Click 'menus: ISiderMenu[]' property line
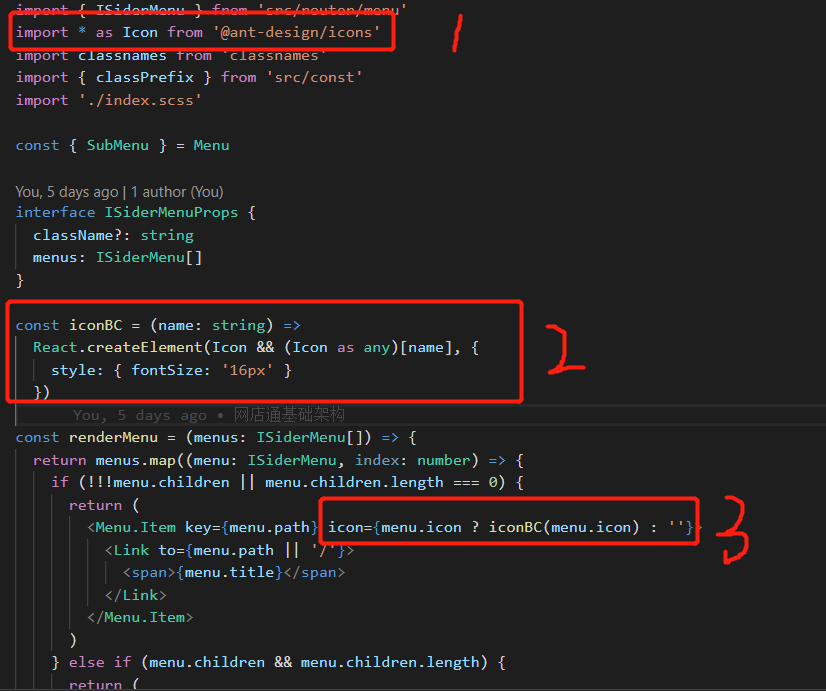The width and height of the screenshot is (826, 691). click(x=117, y=258)
